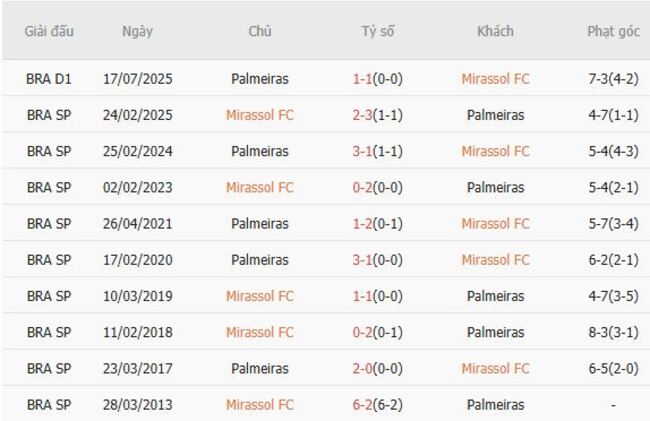Click the 'Phạt góc' column header
This screenshot has width=650, height=421.
(613, 31)
